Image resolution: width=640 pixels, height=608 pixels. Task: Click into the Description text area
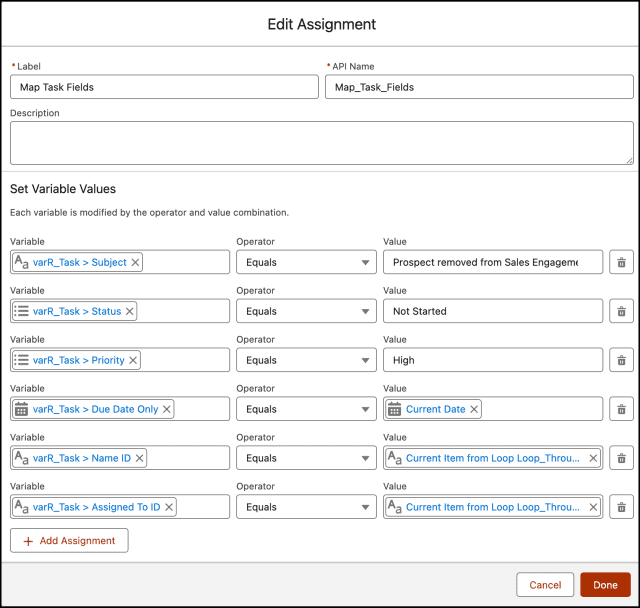[321, 143]
